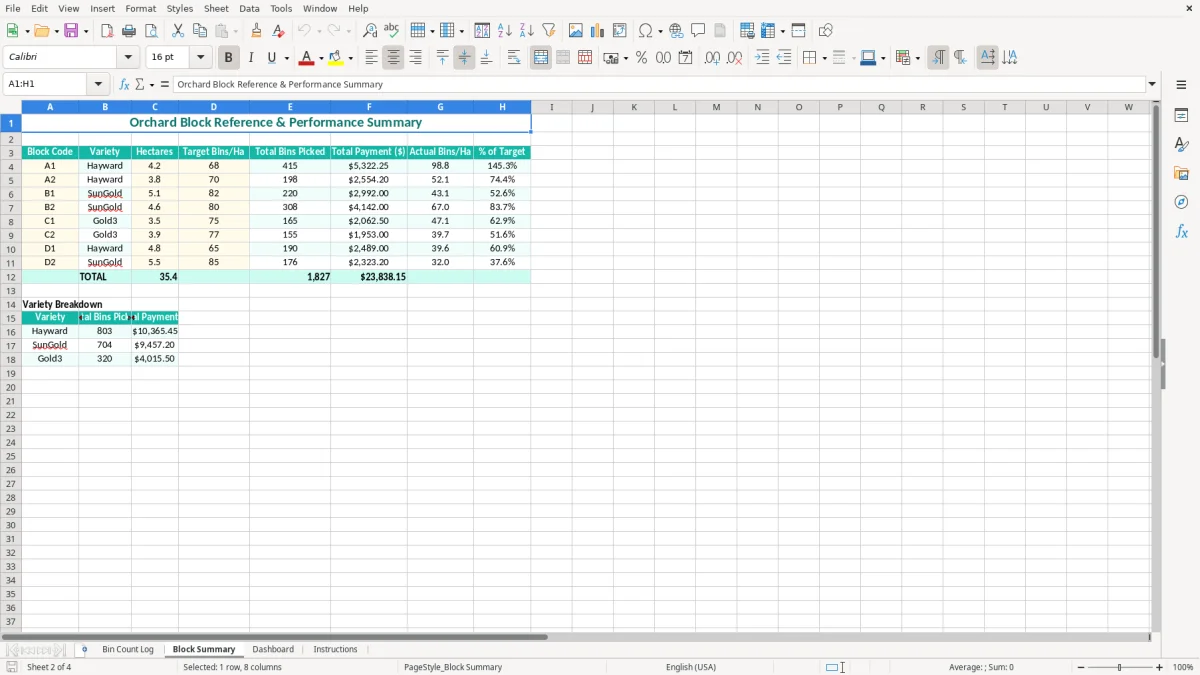1200x675 pixels.
Task: Expand formula bar dropdown arrow
Action: (1152, 85)
